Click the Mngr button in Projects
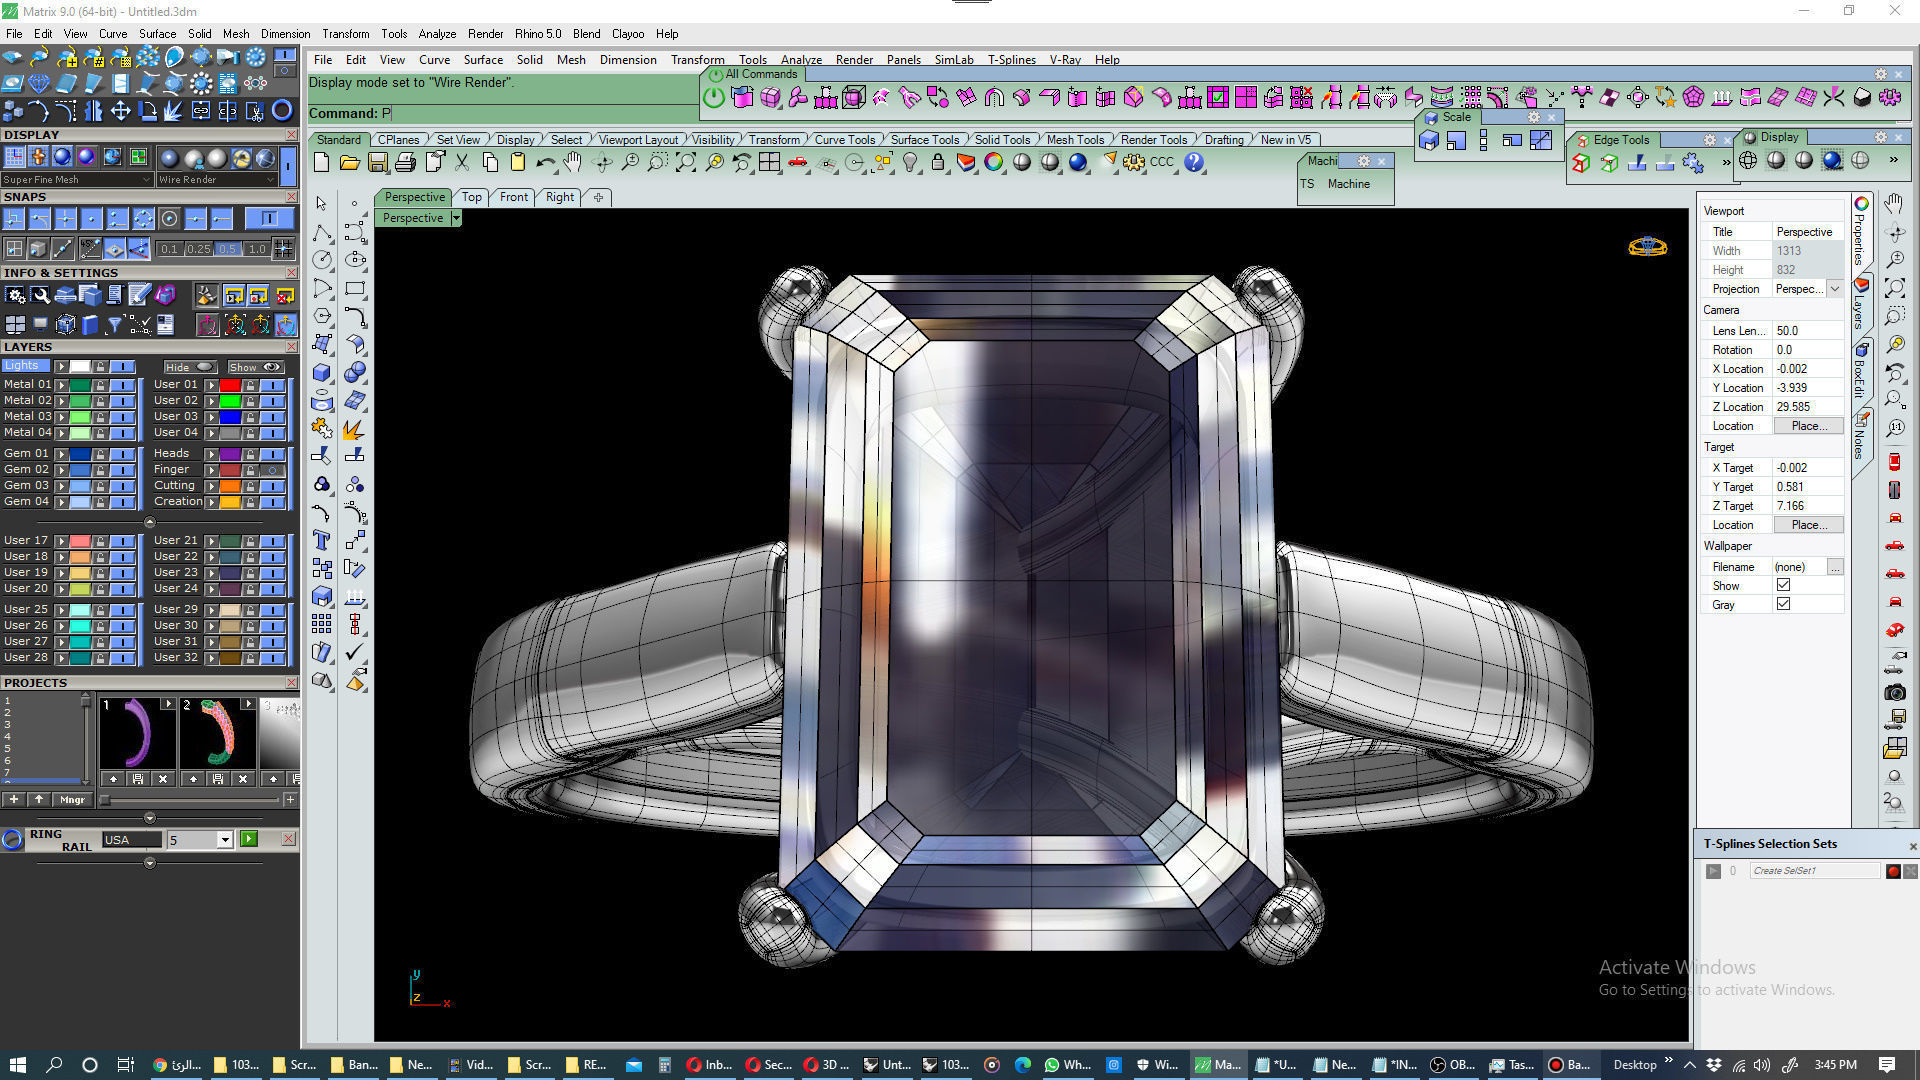 click(x=72, y=800)
